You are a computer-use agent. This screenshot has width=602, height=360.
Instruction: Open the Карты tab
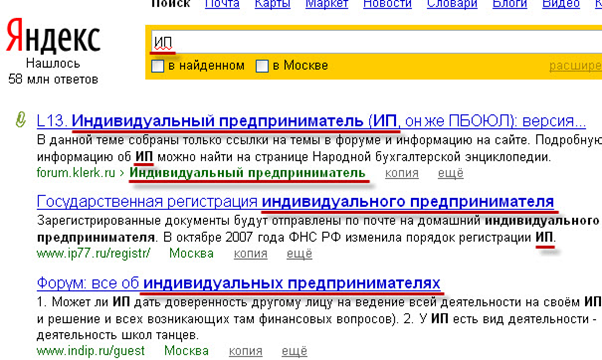coord(273,4)
